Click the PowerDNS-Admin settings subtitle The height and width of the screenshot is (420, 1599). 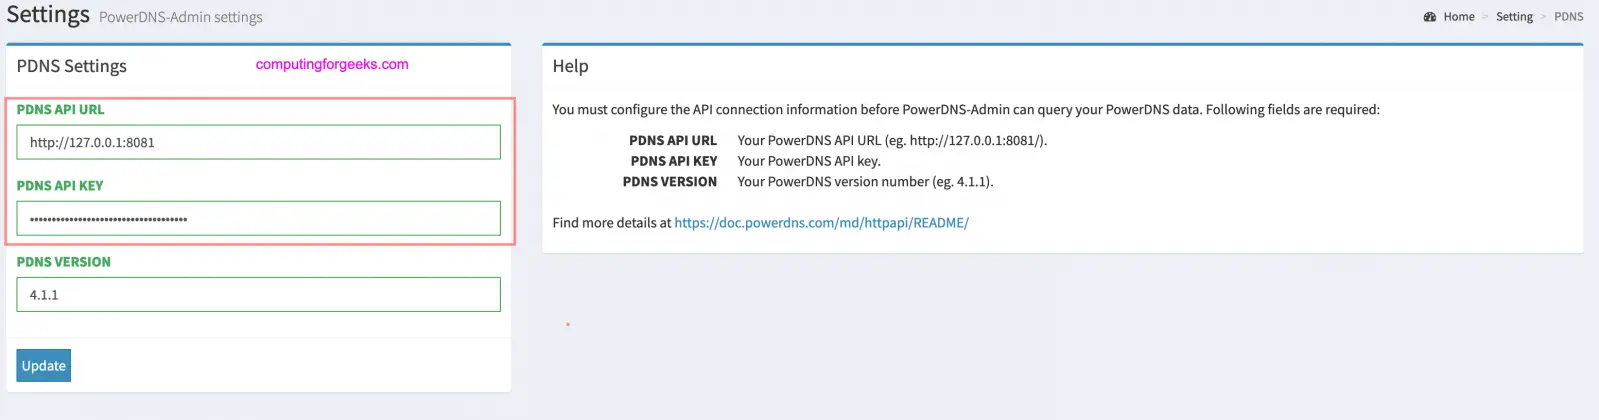click(x=181, y=17)
